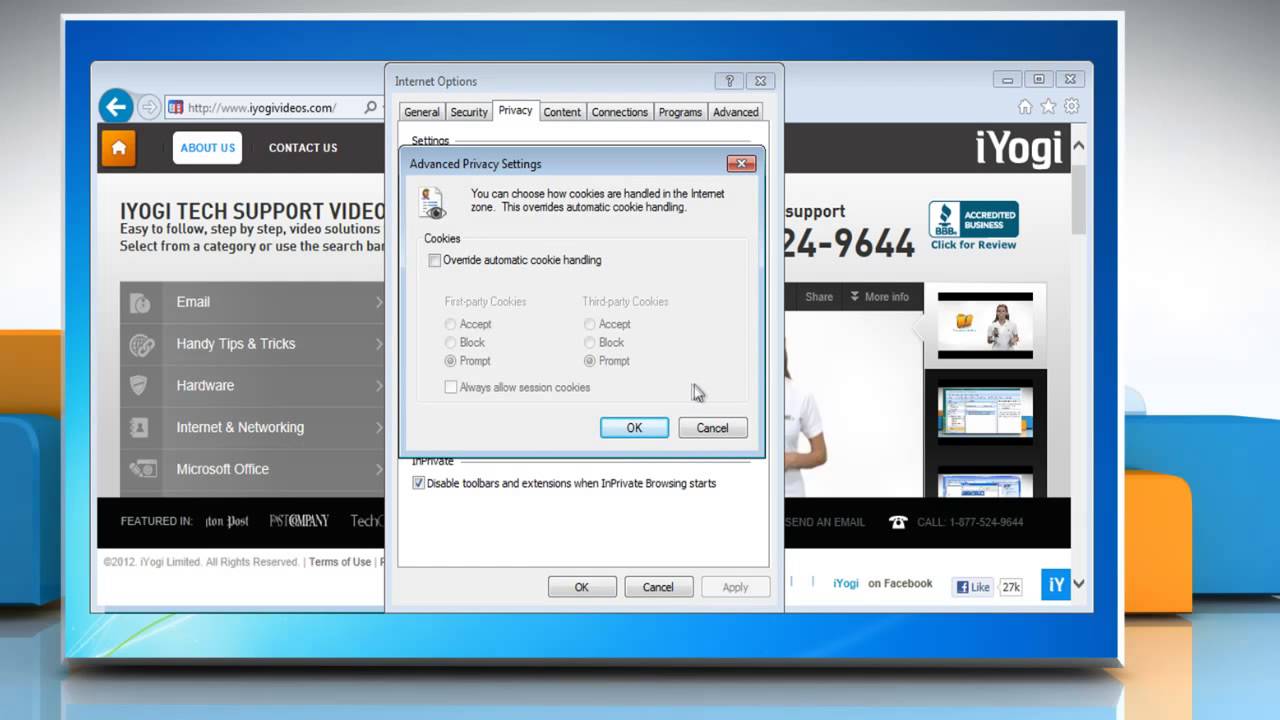Expand More info under the video
The image size is (1280, 720).
[879, 297]
